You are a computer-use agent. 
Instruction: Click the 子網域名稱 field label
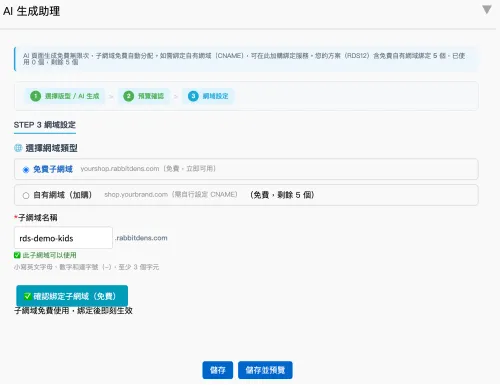36,218
